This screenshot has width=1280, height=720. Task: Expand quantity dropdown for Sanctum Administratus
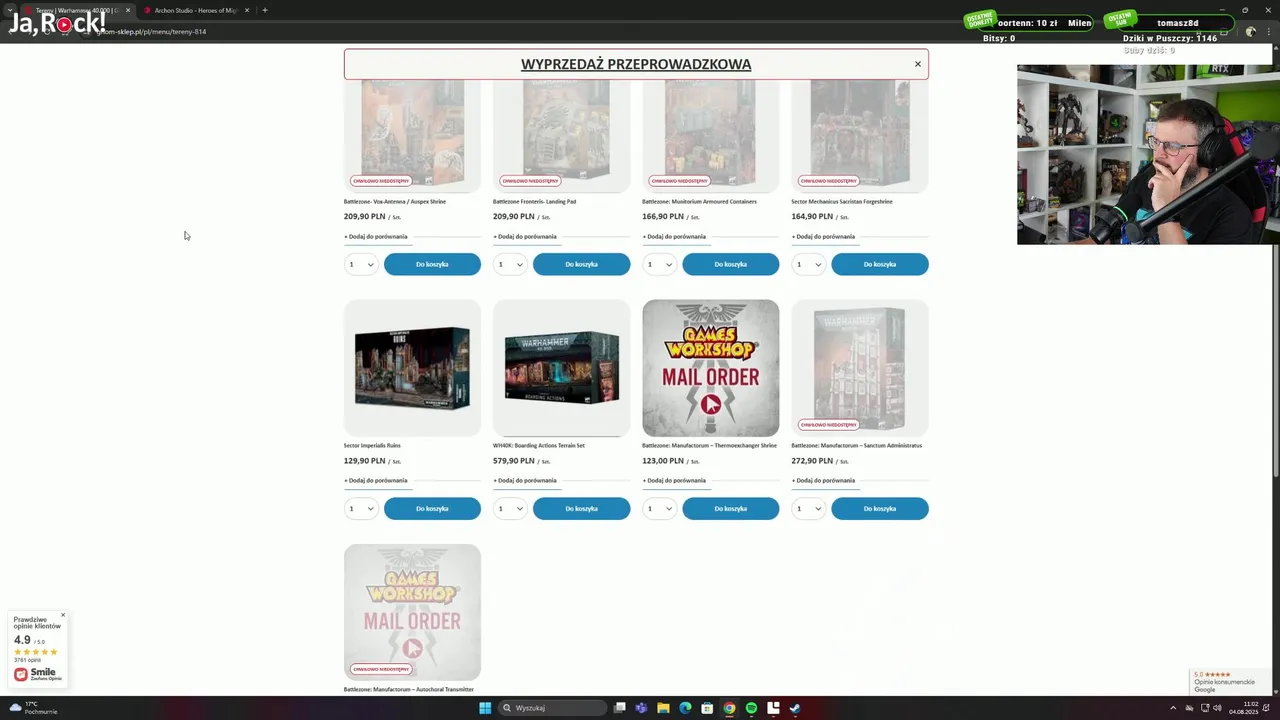(x=808, y=508)
